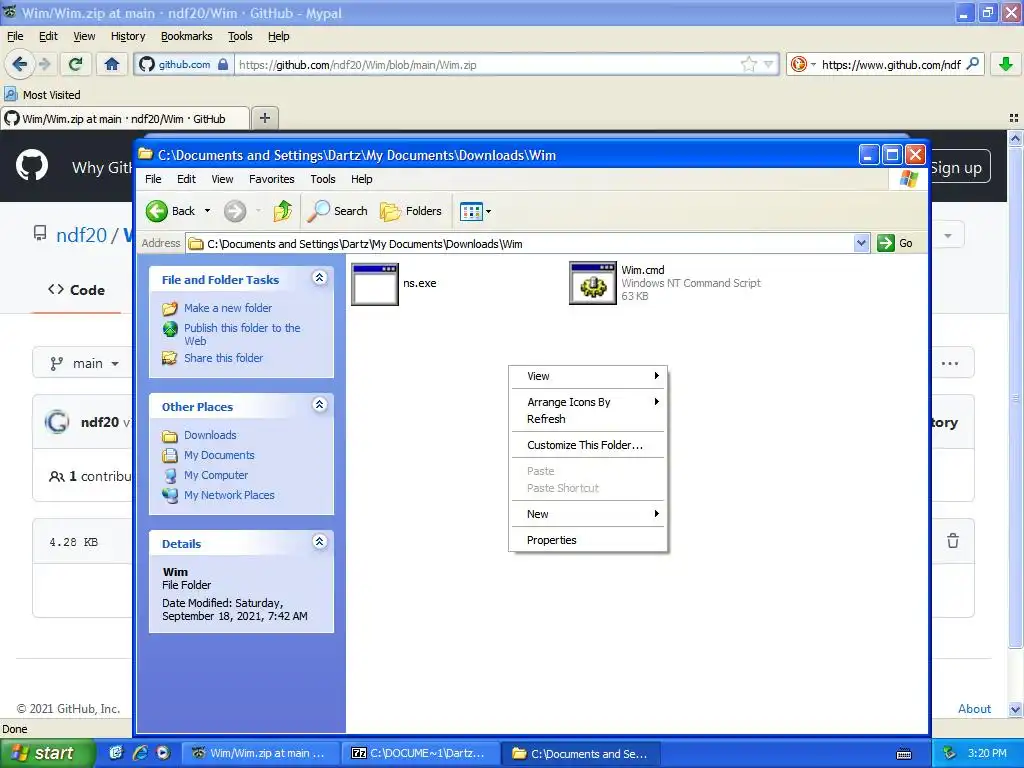Open the browser History menu

click(x=128, y=37)
